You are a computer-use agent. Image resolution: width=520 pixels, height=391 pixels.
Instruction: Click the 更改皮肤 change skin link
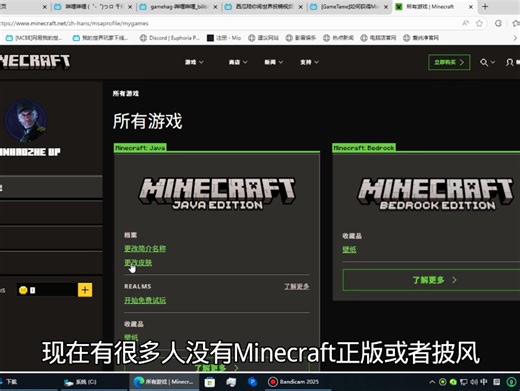(x=138, y=263)
